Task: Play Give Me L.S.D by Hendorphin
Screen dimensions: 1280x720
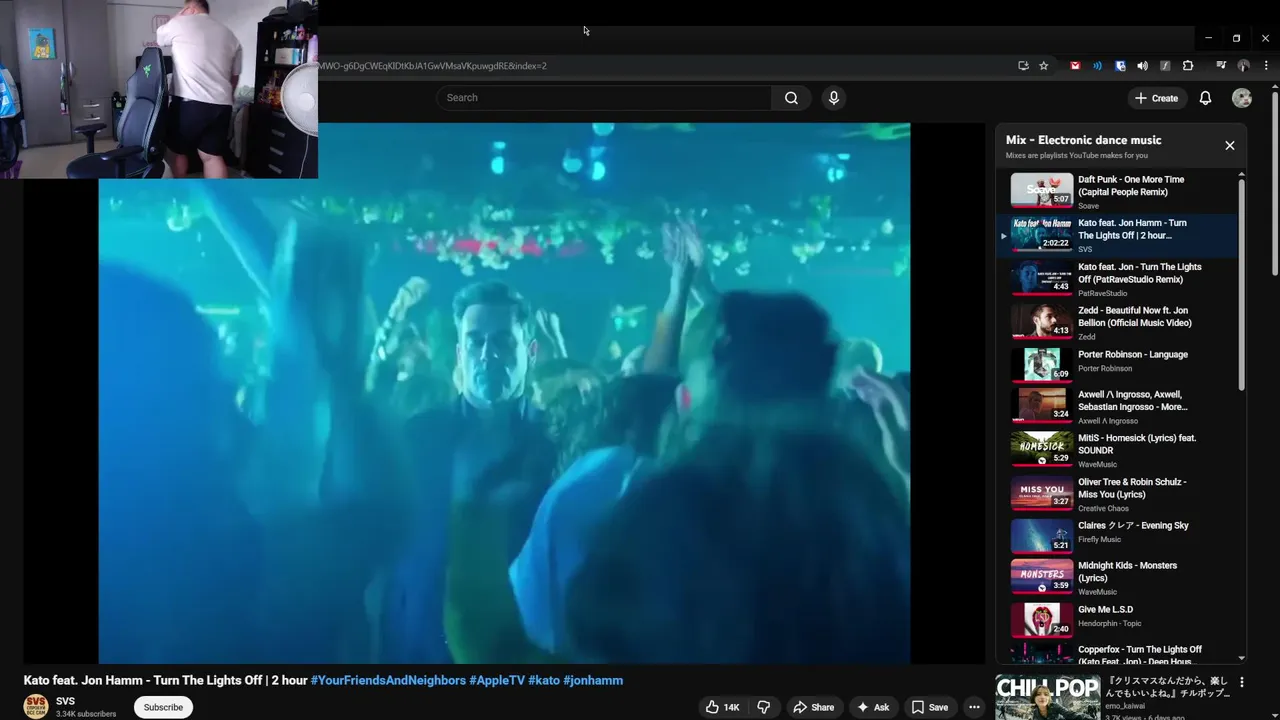Action: [1118, 621]
